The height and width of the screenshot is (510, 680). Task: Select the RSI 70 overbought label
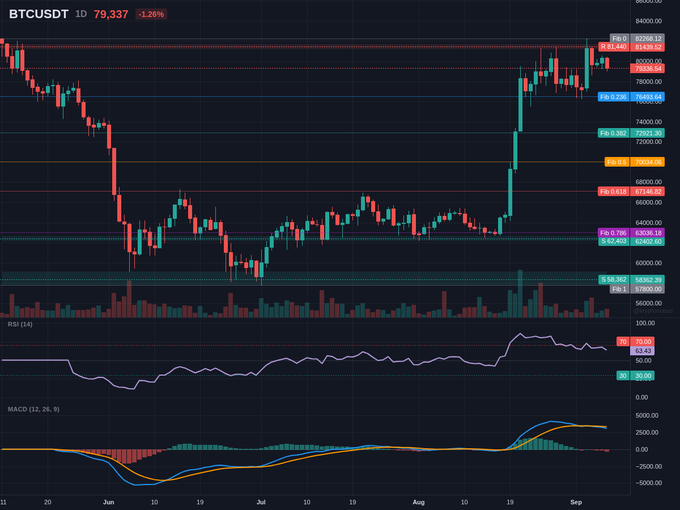pos(623,342)
